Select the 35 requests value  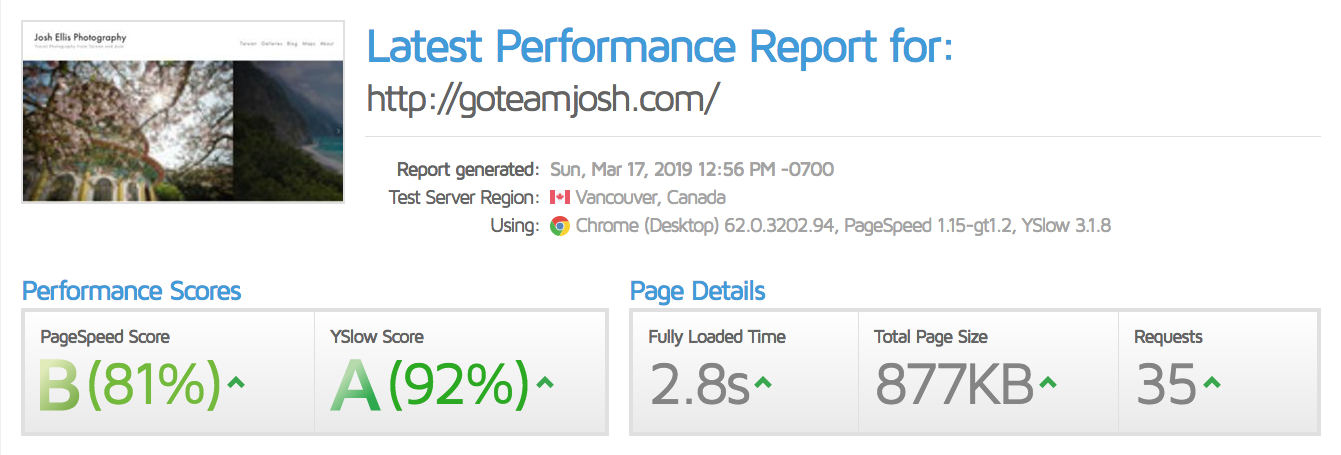pyautogui.click(x=1166, y=384)
